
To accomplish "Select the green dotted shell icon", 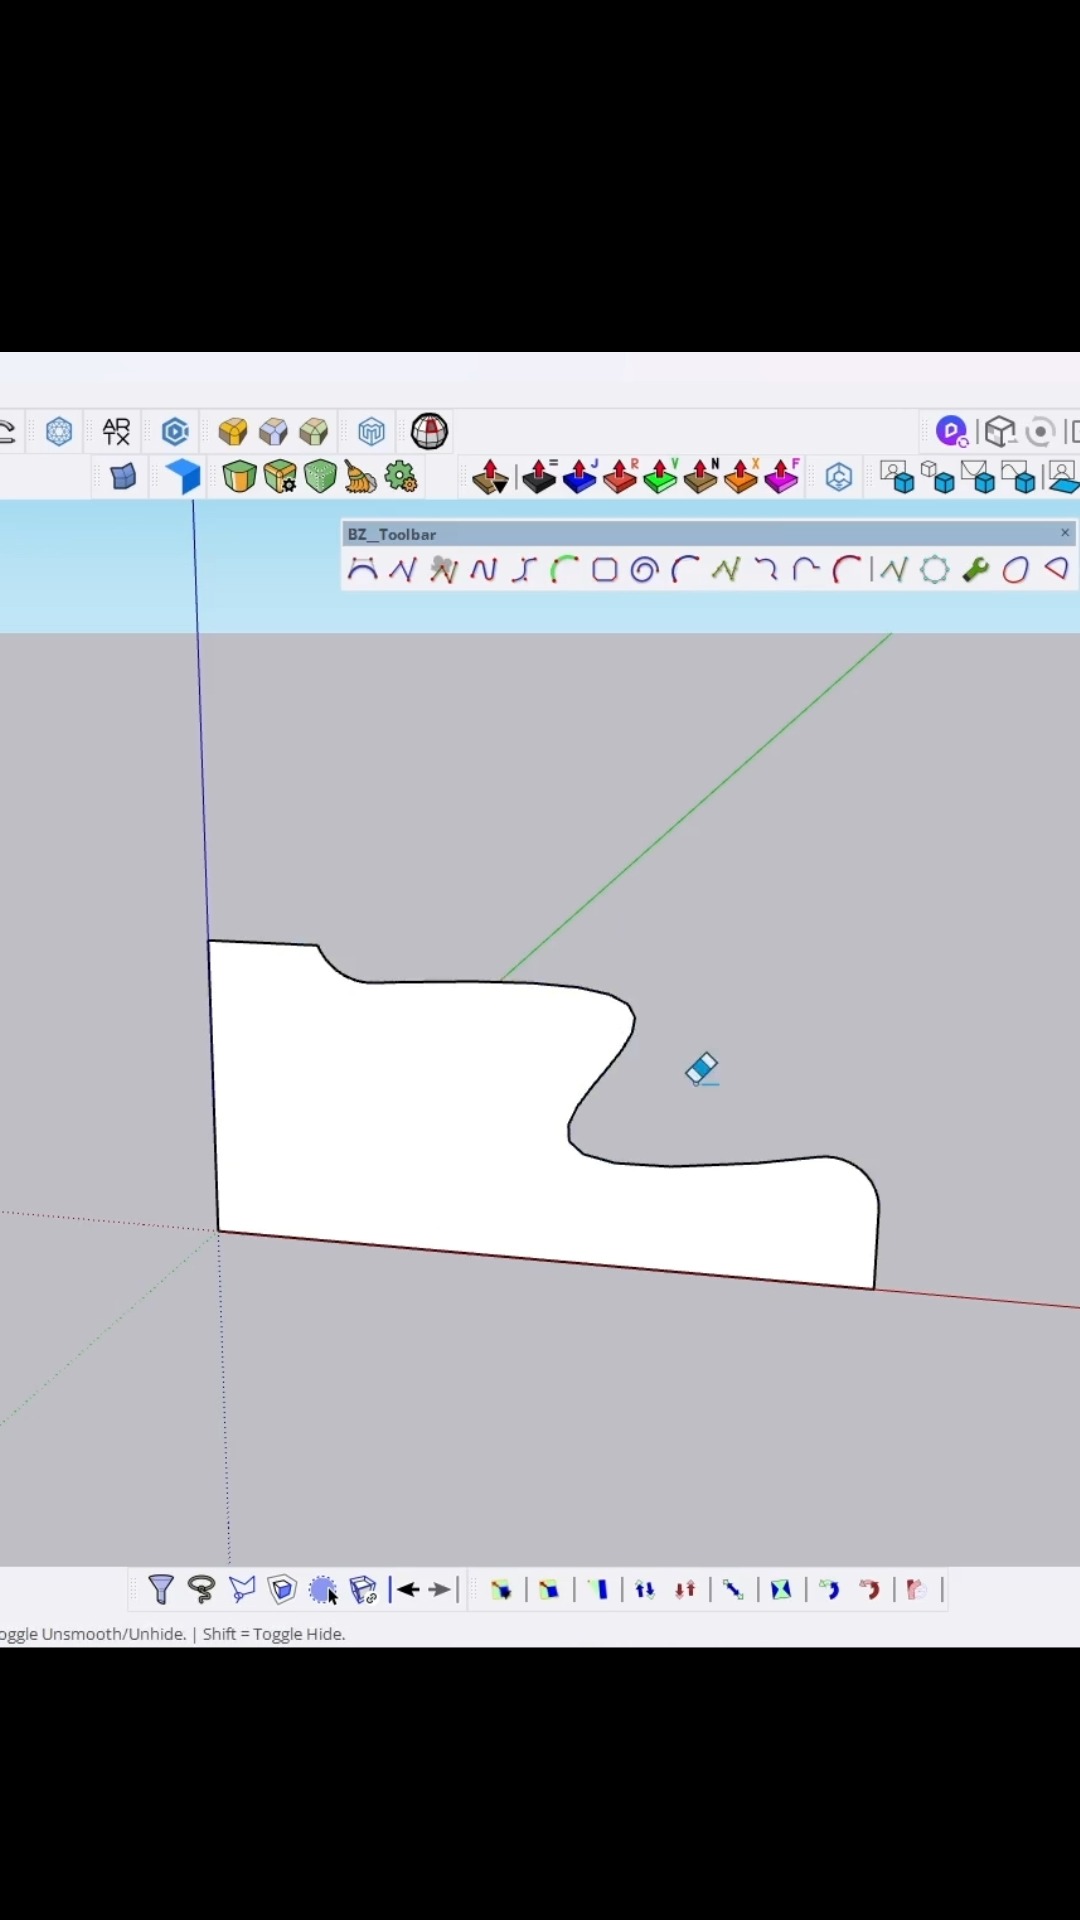I will tap(320, 477).
